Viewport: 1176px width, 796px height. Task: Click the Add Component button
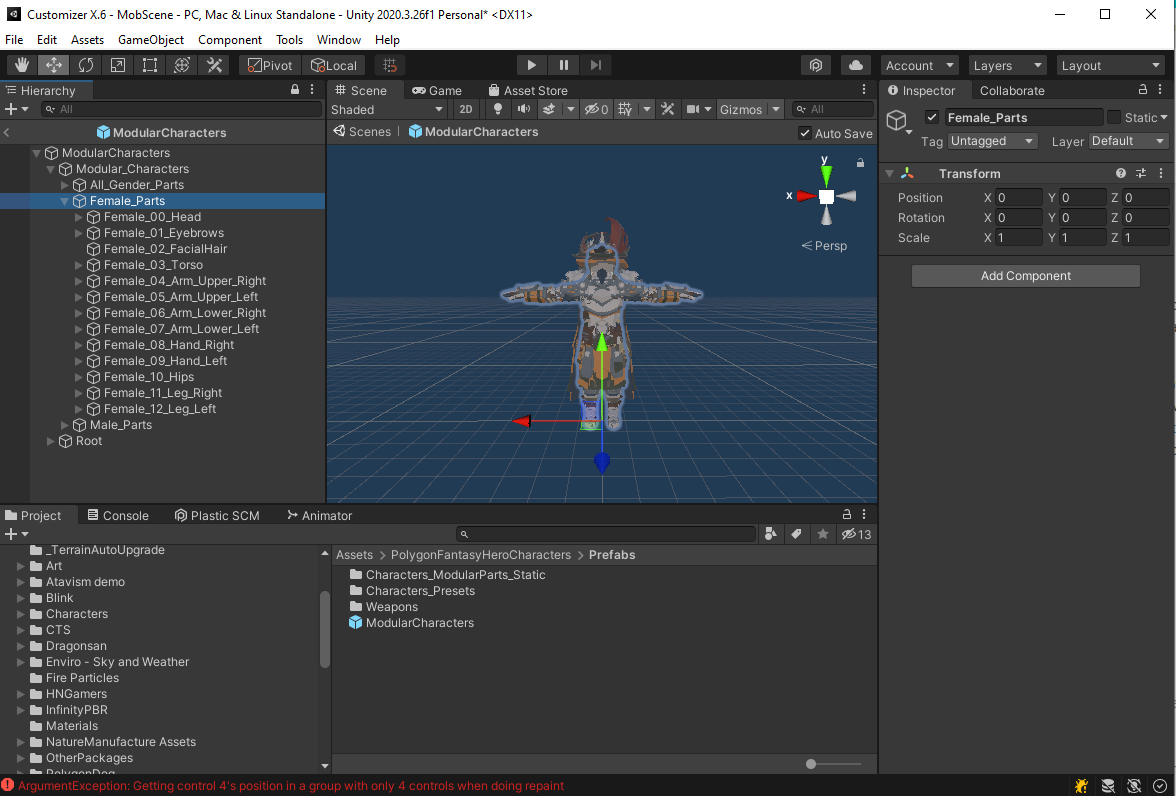pyautogui.click(x=1025, y=276)
